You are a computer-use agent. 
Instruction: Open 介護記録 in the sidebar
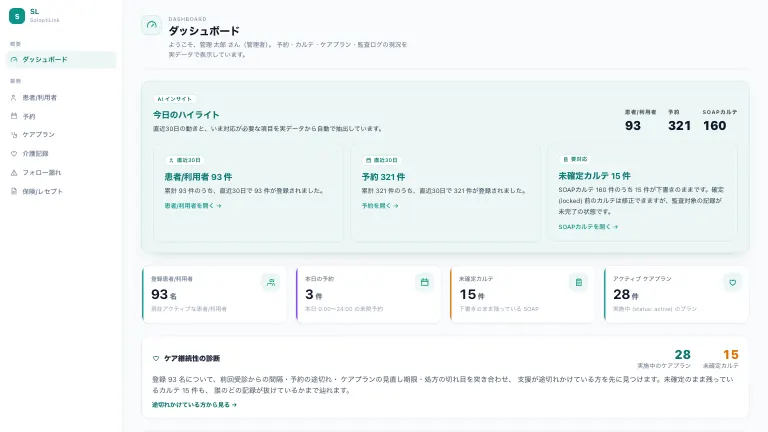(61, 153)
